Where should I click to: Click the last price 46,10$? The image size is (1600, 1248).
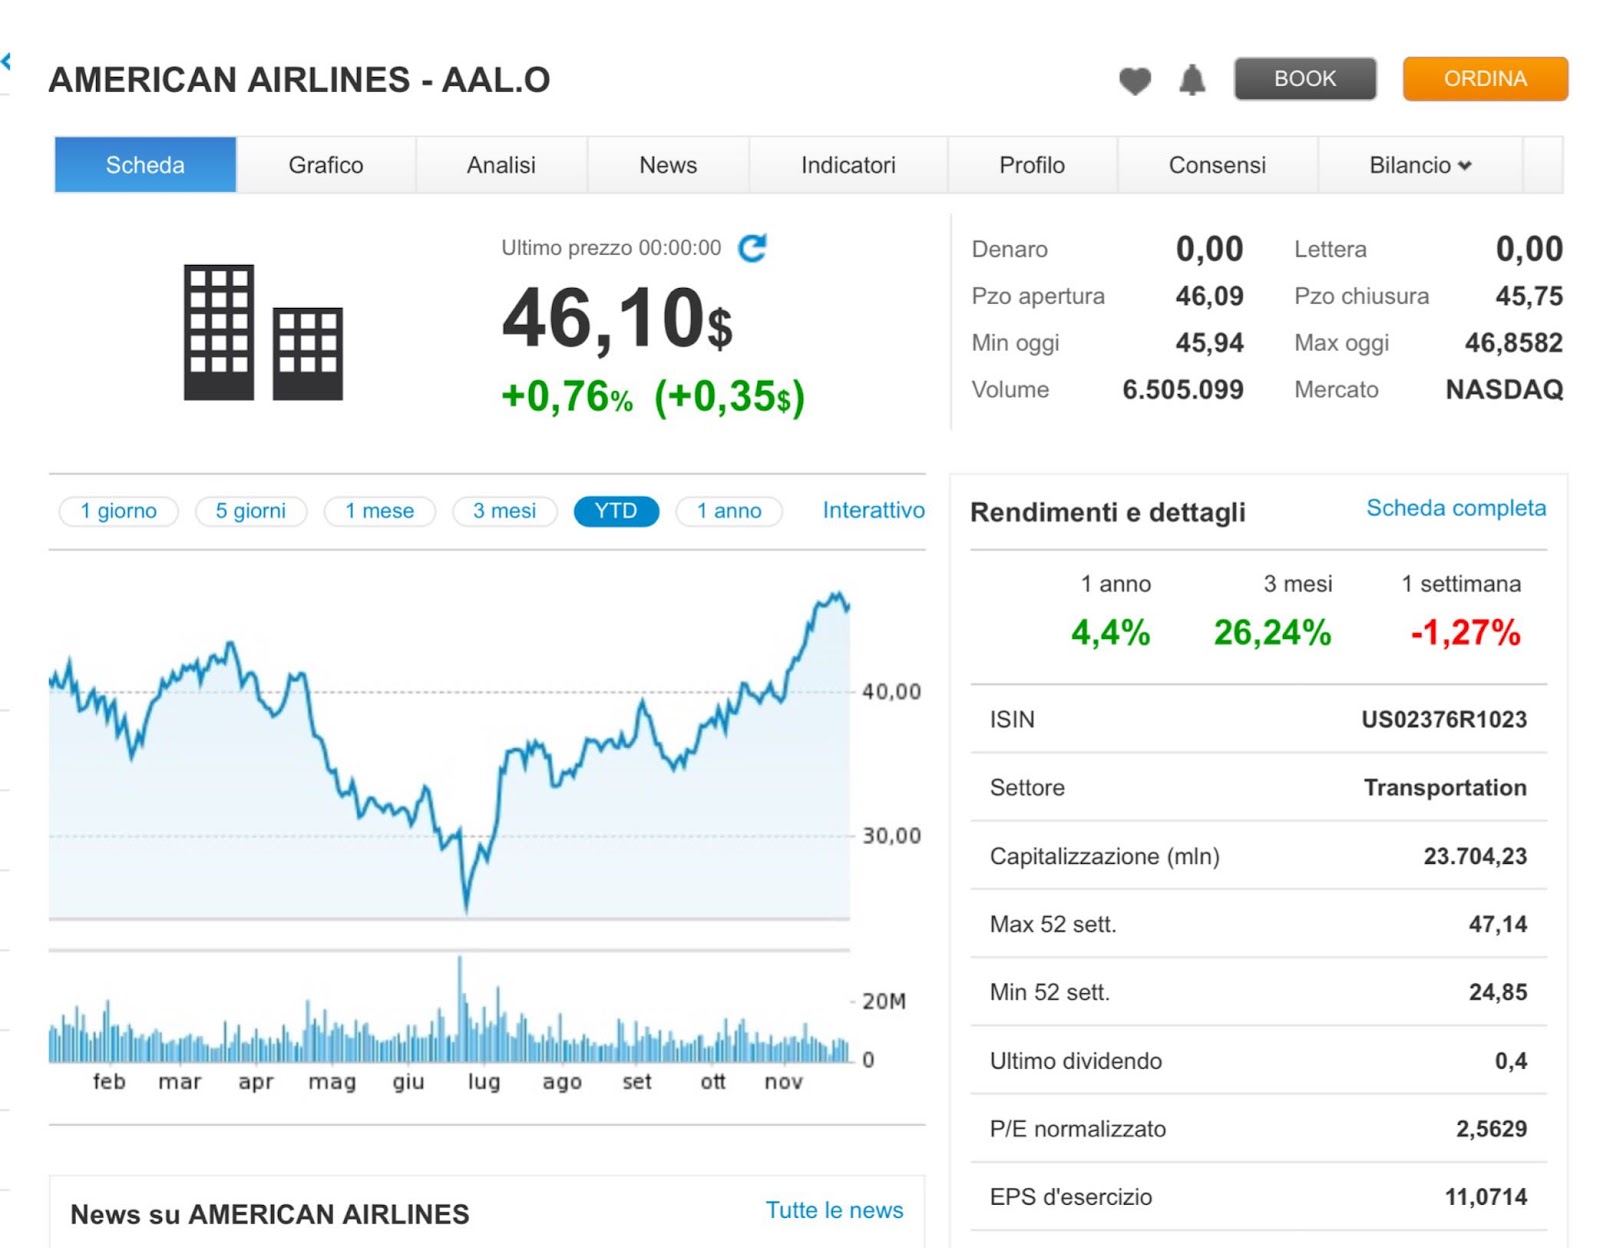tap(617, 320)
